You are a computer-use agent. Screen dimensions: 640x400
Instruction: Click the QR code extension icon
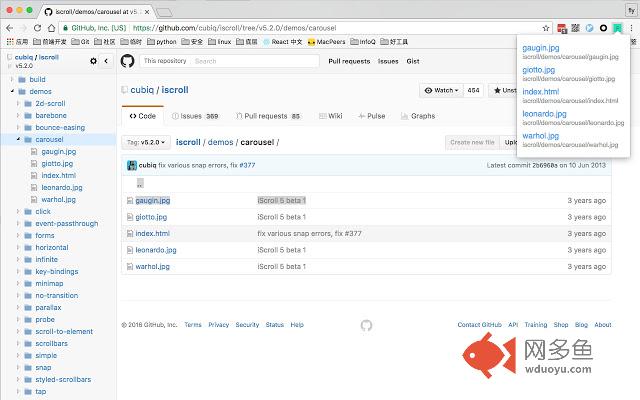[576, 28]
